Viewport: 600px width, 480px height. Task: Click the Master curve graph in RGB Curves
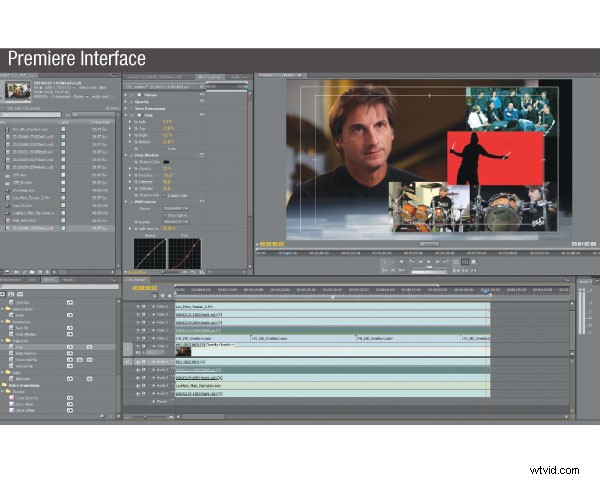tap(150, 253)
